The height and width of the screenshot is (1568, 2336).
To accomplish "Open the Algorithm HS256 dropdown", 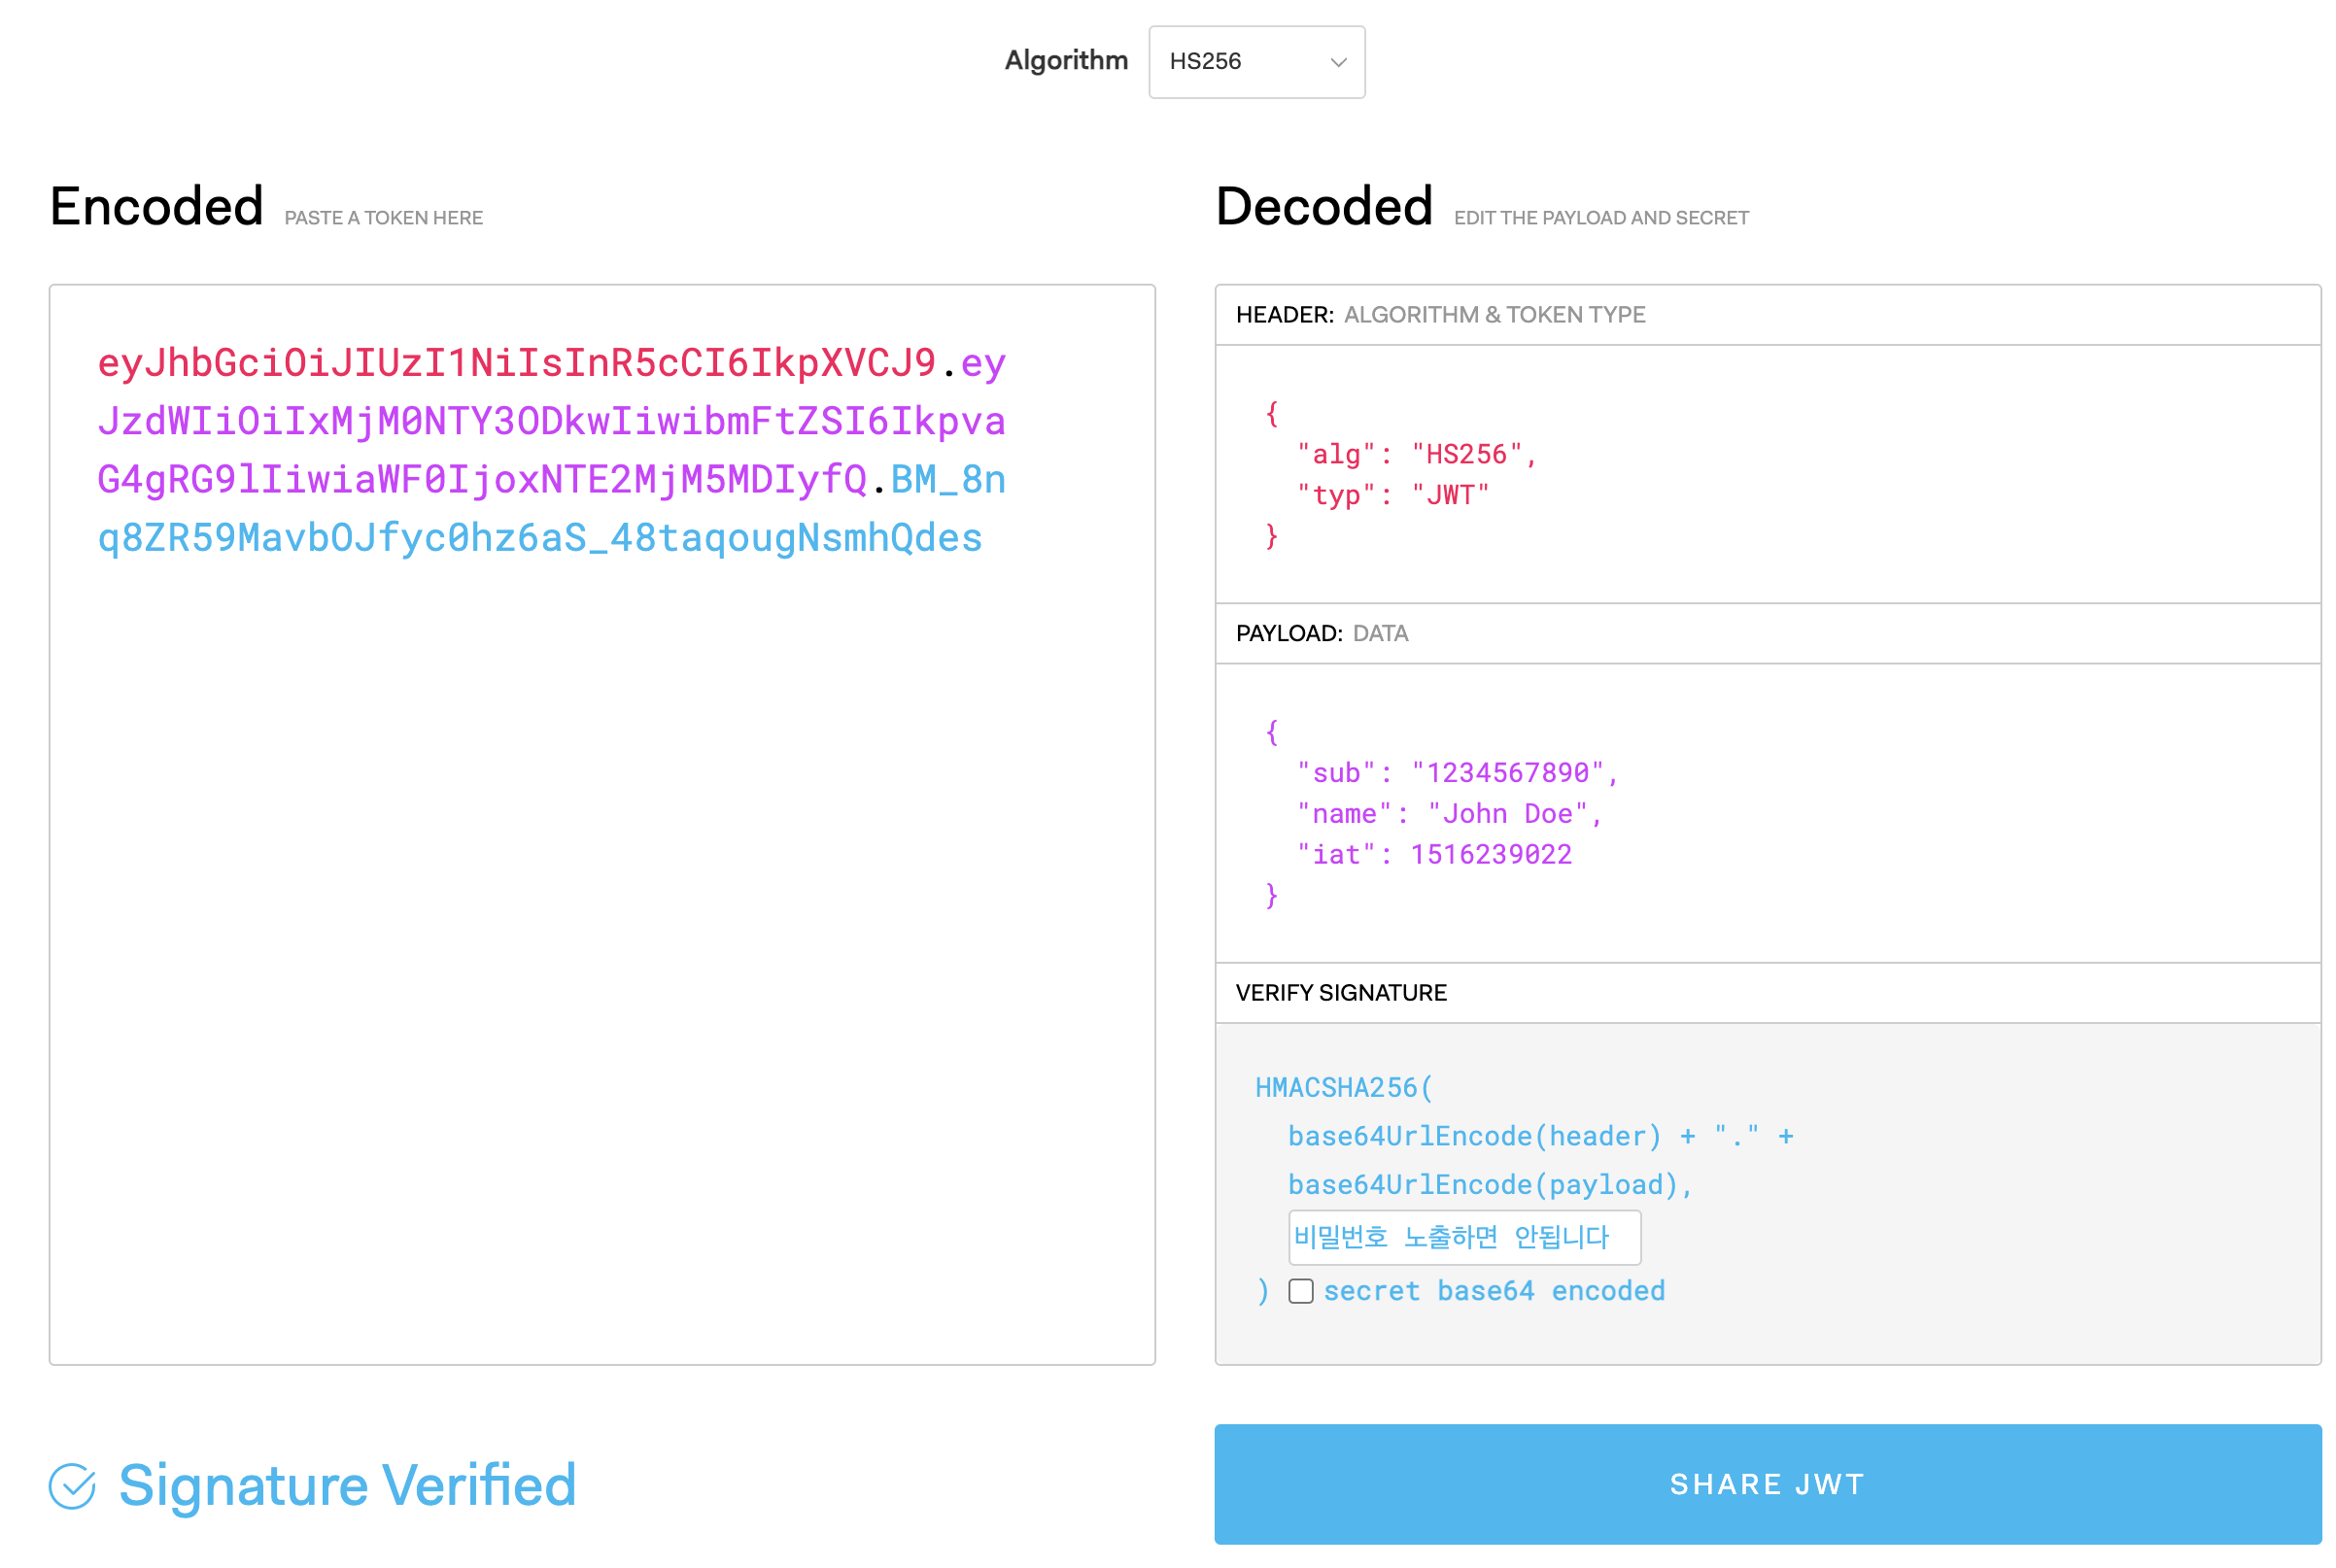I will point(1255,62).
